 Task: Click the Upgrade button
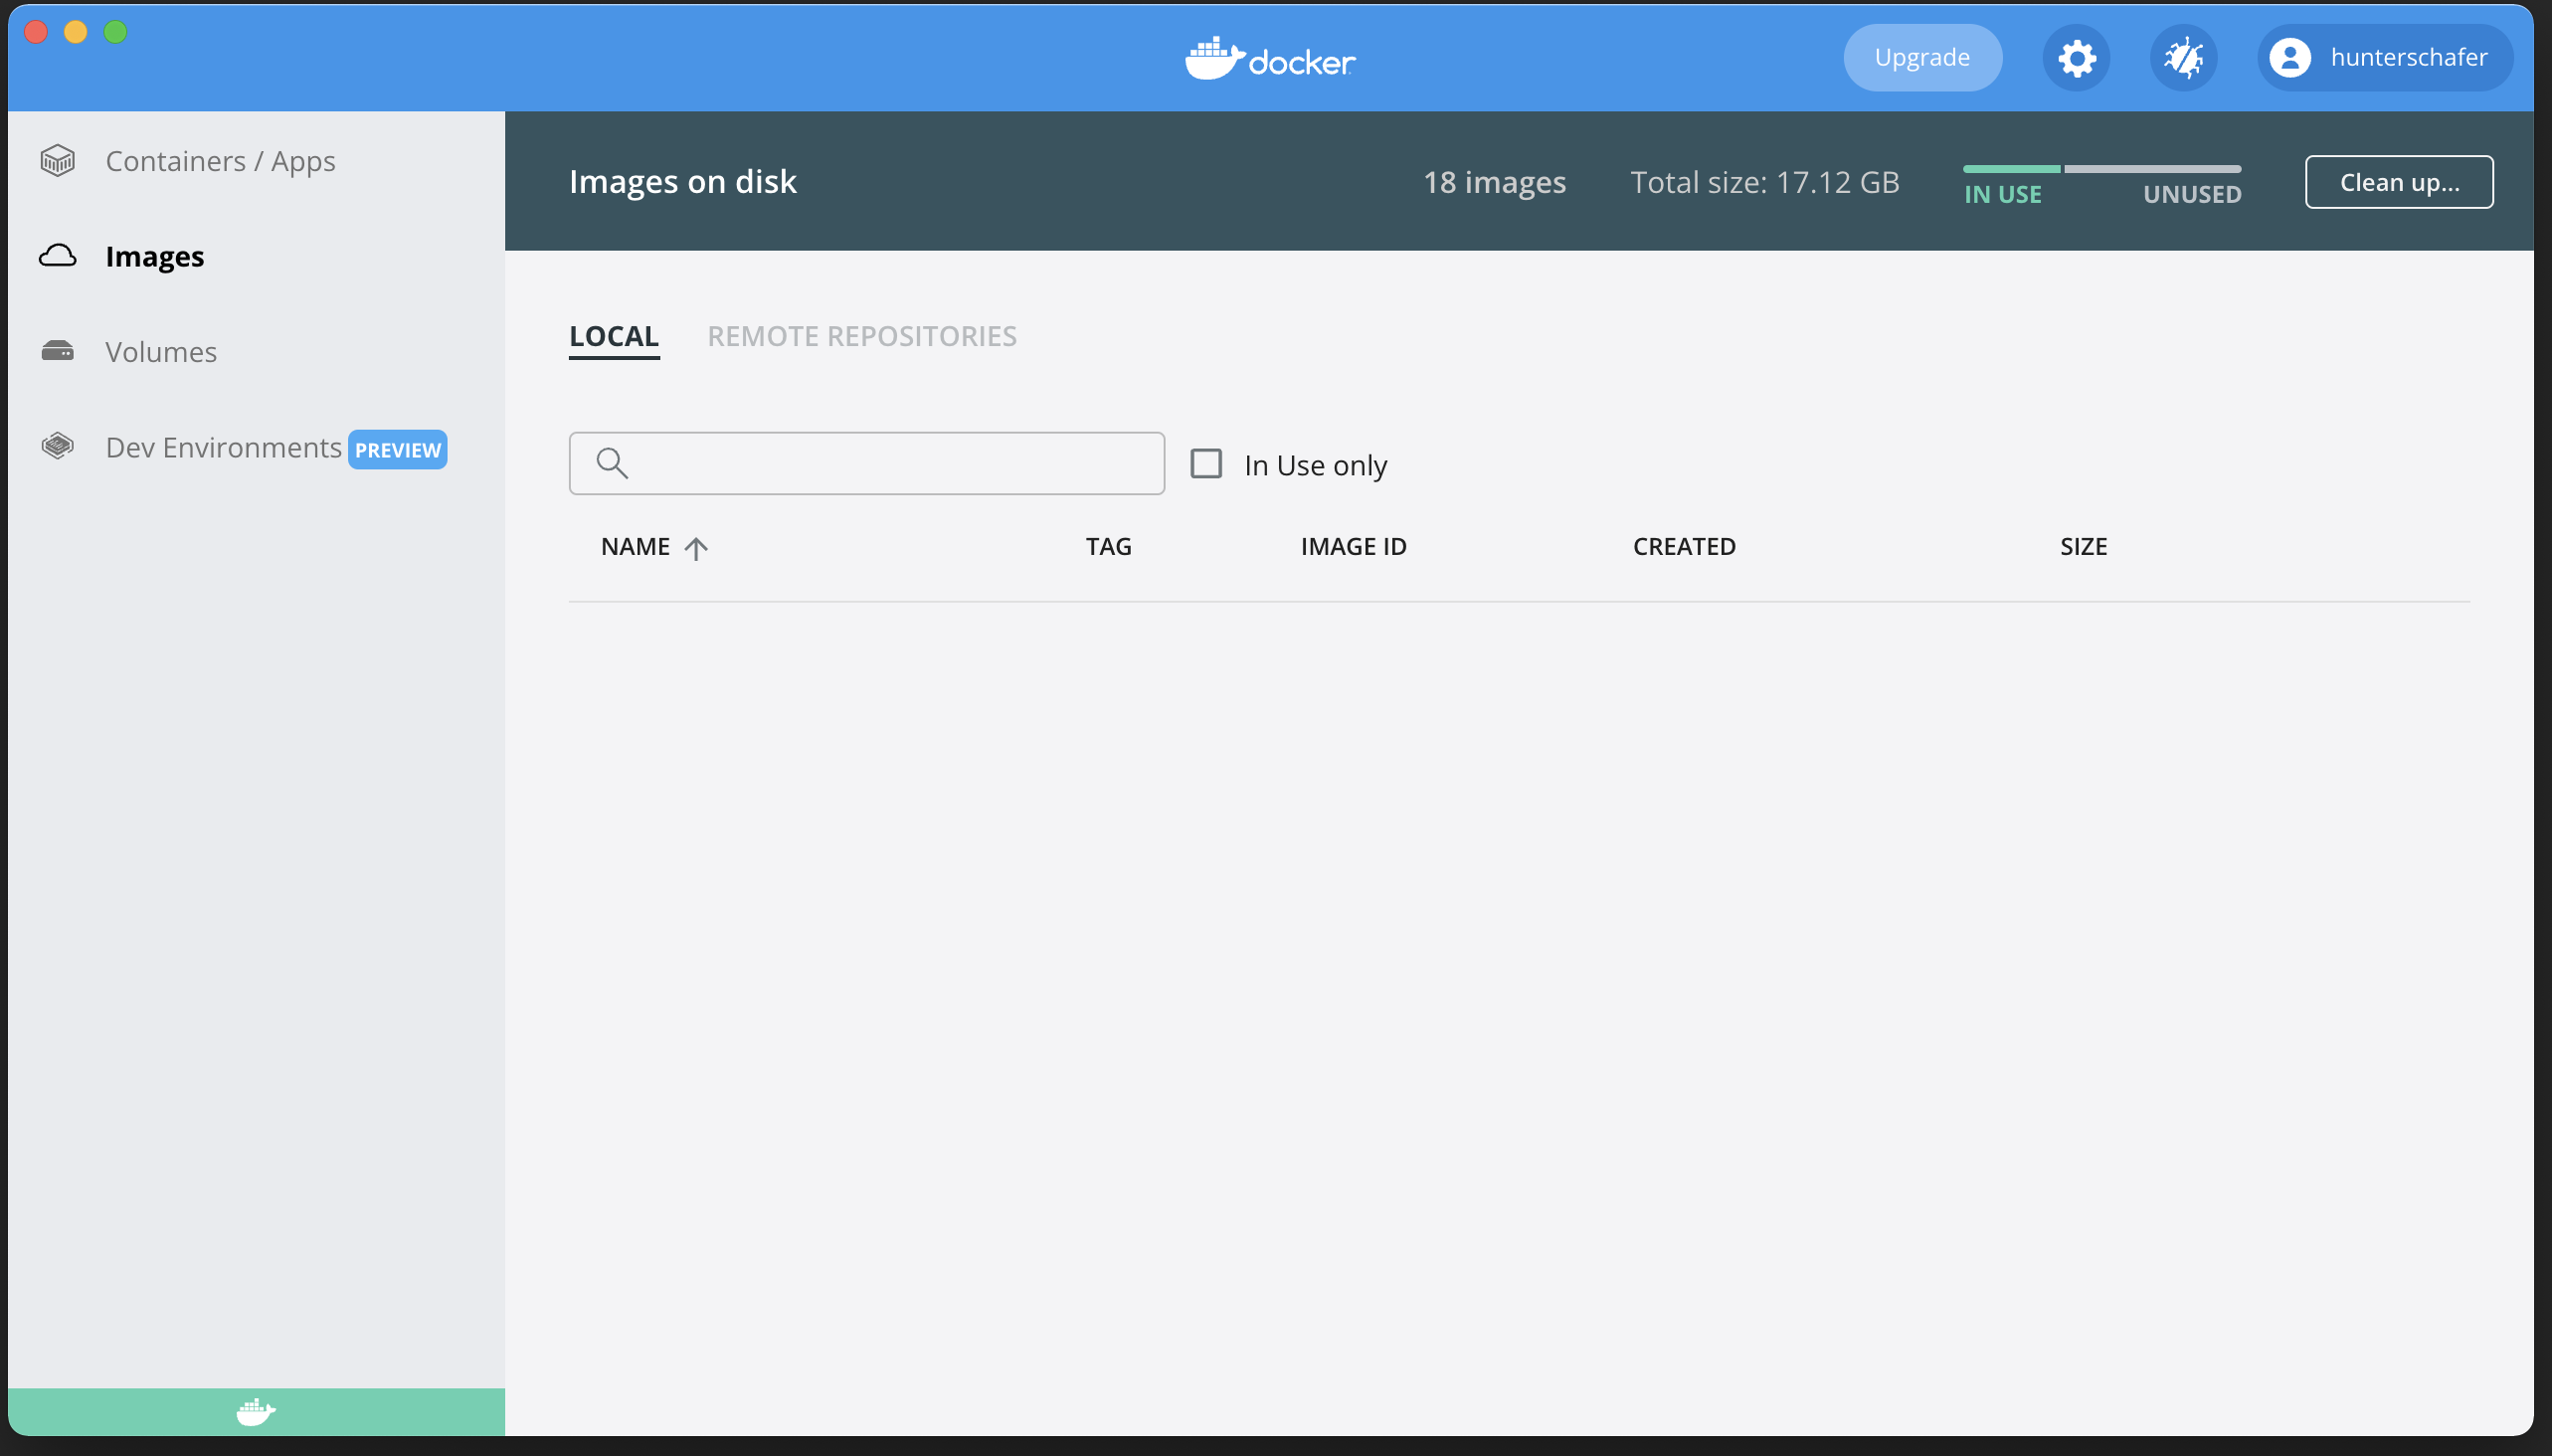point(1922,58)
